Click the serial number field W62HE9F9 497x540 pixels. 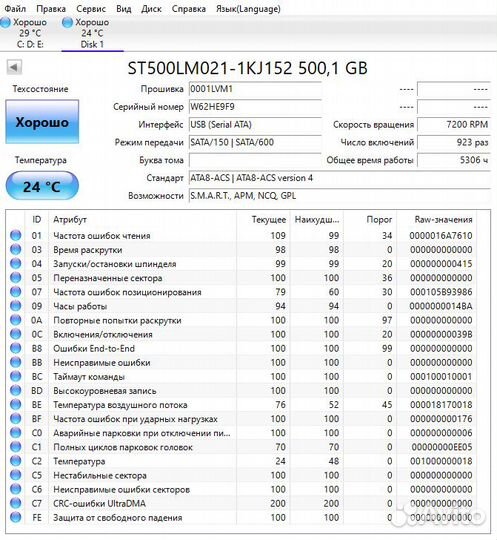tap(255, 107)
